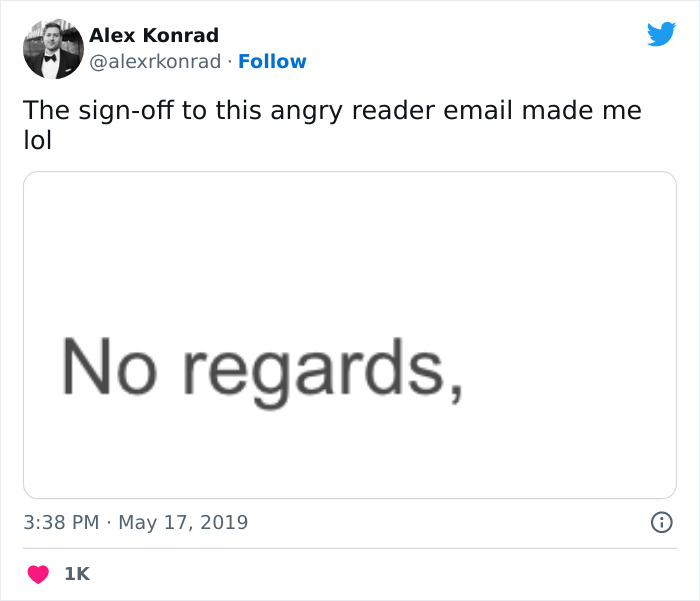Click the word 'lol' in the tweet
700x601 pixels.
coord(37,142)
